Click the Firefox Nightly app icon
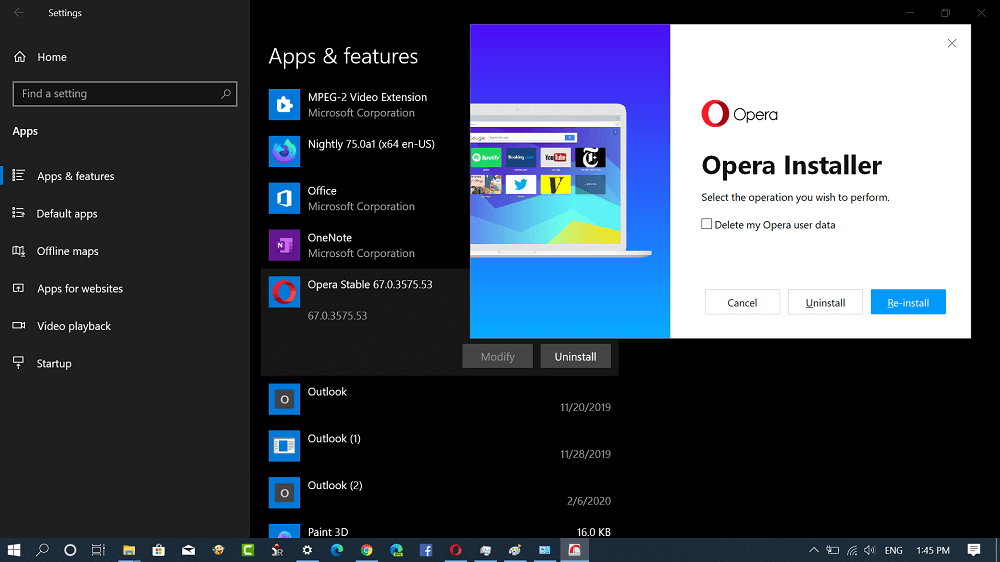This screenshot has width=1000, height=562. click(x=284, y=151)
